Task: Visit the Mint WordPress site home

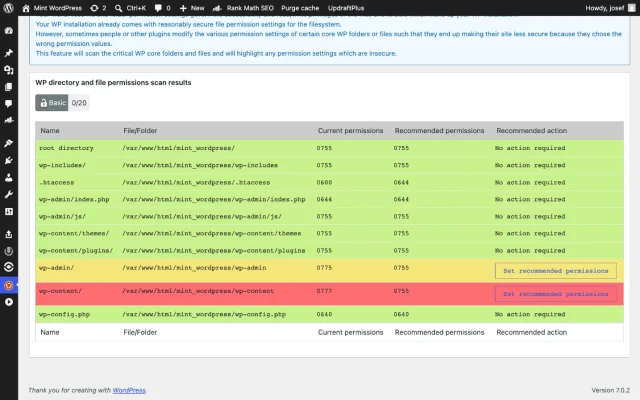Action: (52, 8)
